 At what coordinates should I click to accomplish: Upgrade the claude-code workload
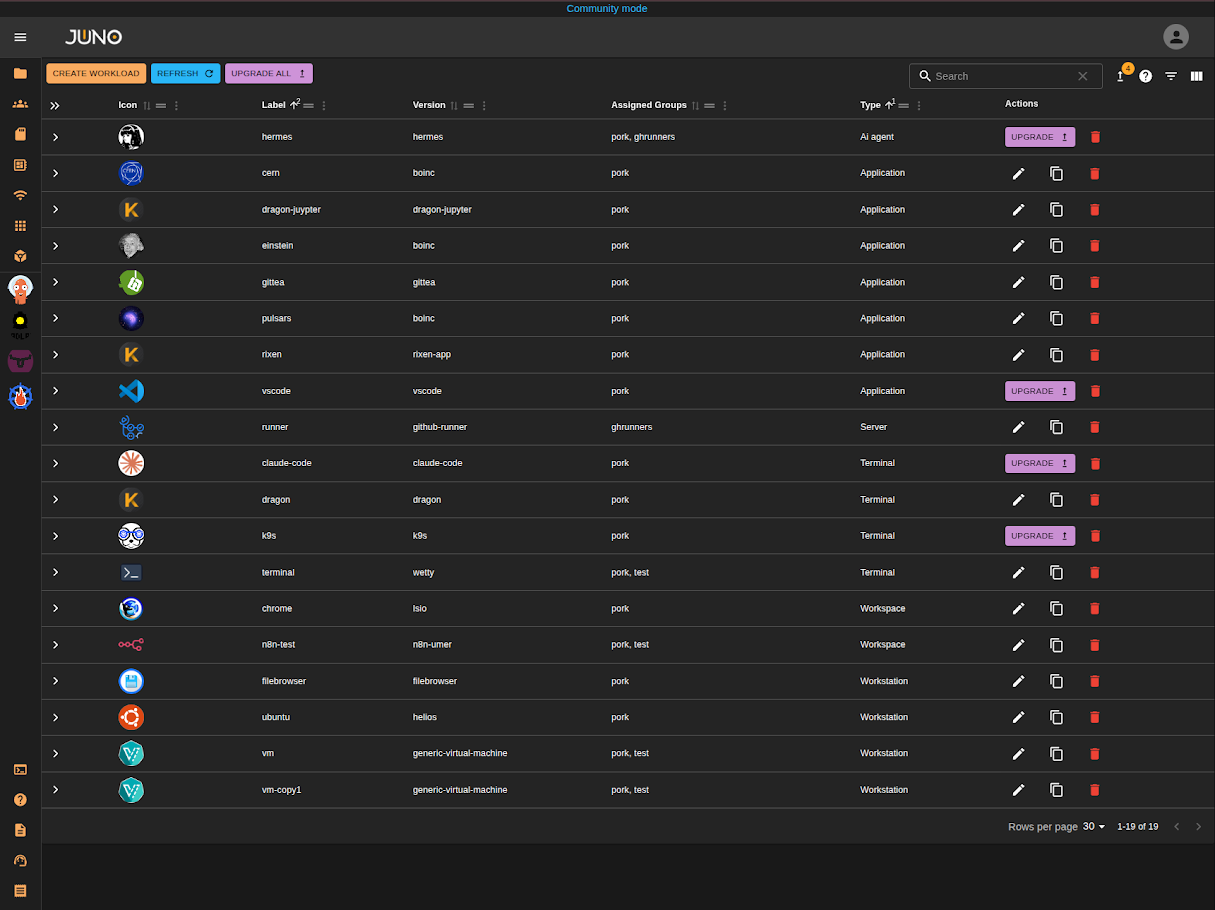pos(1040,463)
